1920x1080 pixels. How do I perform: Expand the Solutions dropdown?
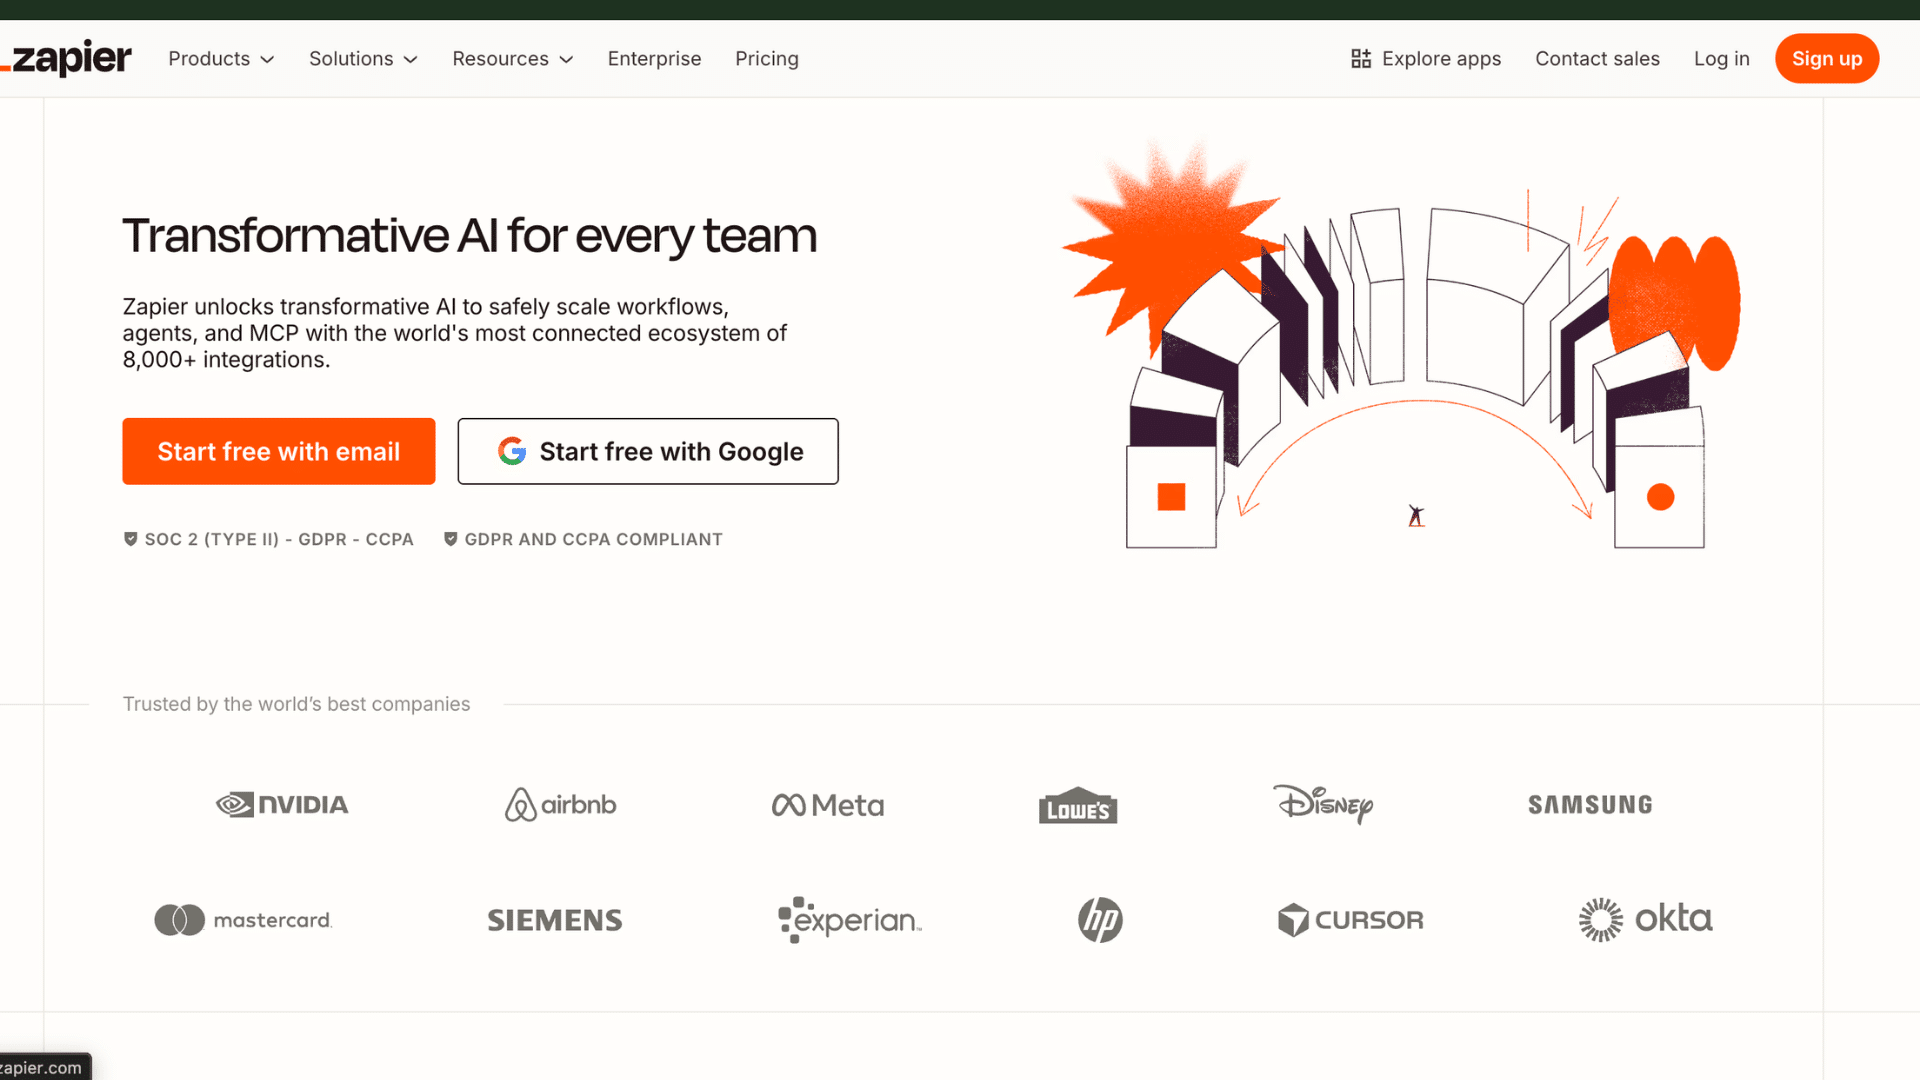click(362, 58)
